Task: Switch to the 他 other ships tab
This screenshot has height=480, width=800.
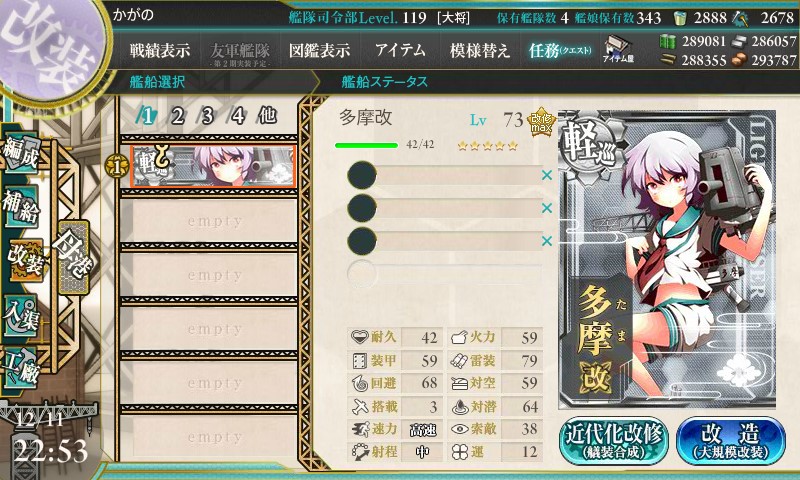Action: click(267, 116)
